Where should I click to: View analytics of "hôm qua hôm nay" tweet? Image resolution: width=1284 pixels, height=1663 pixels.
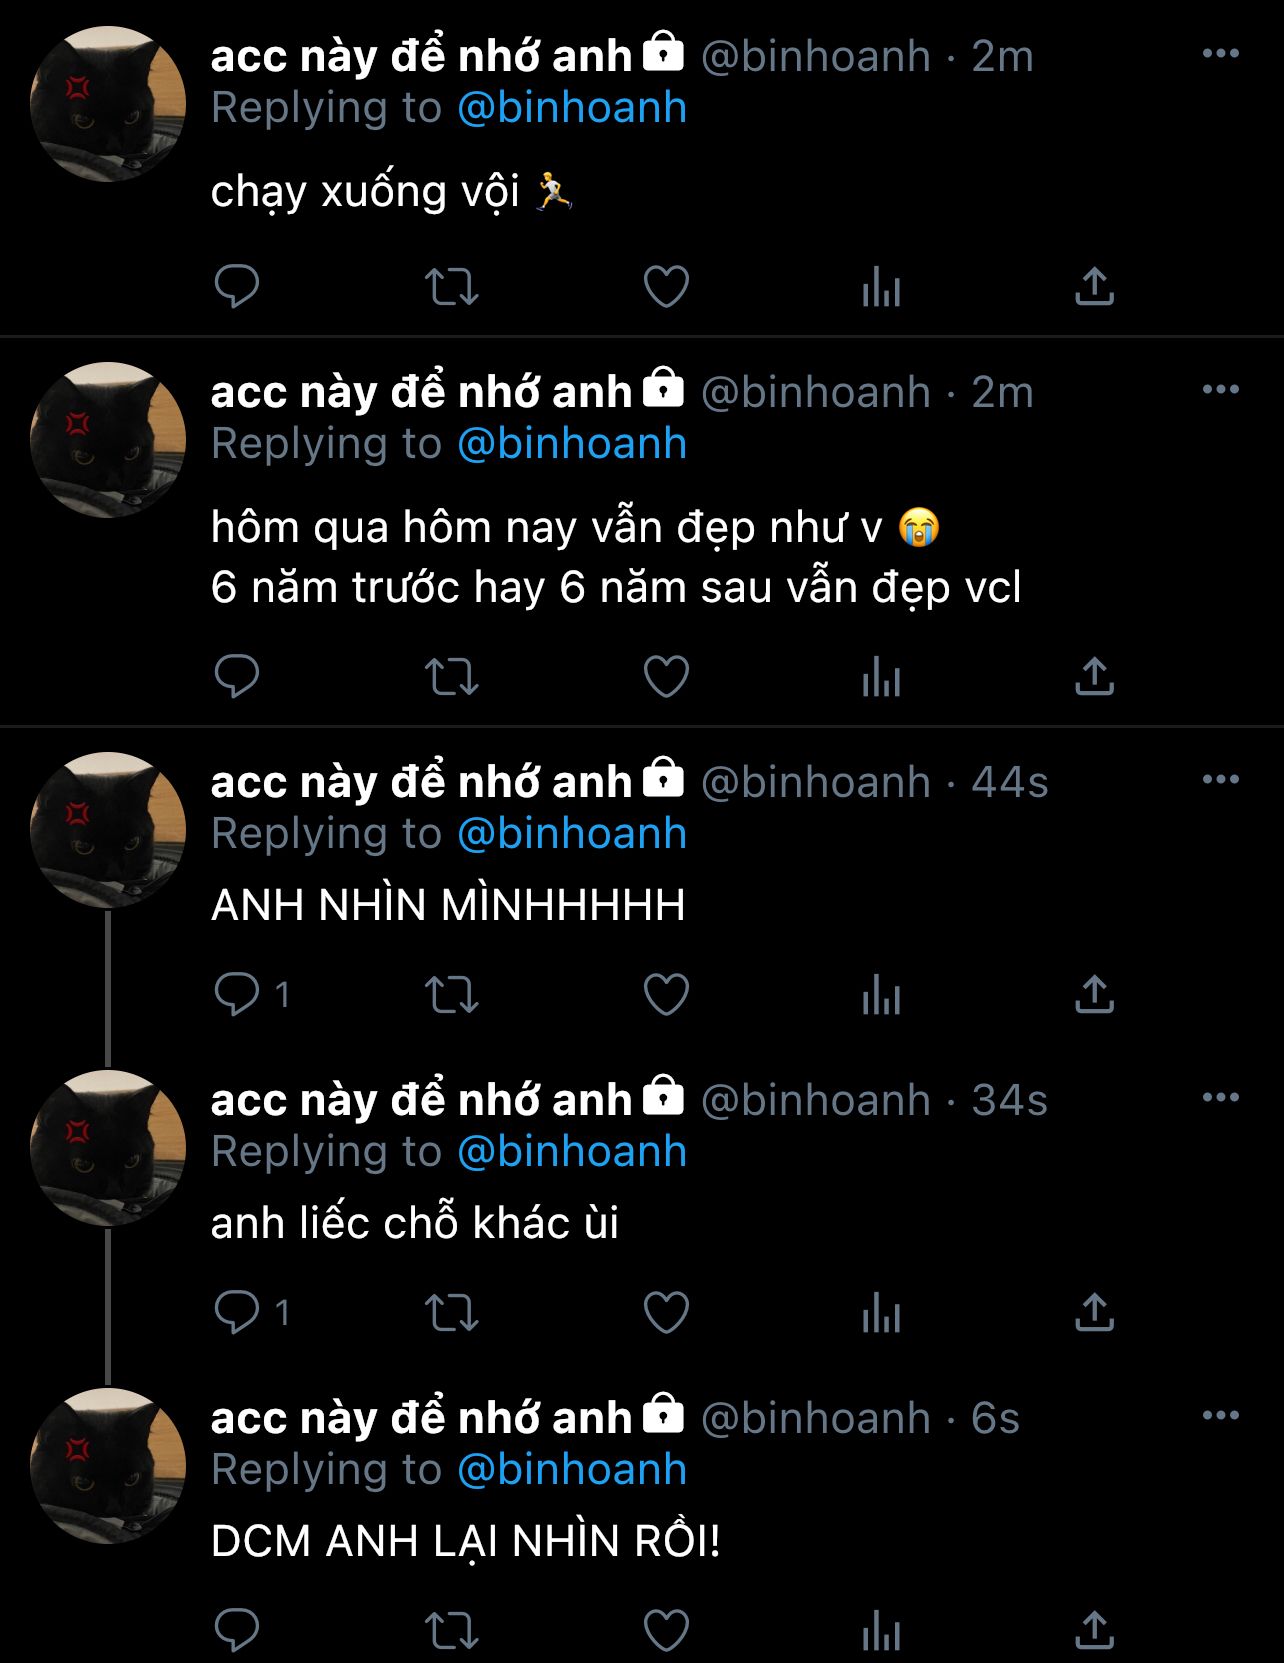point(881,677)
